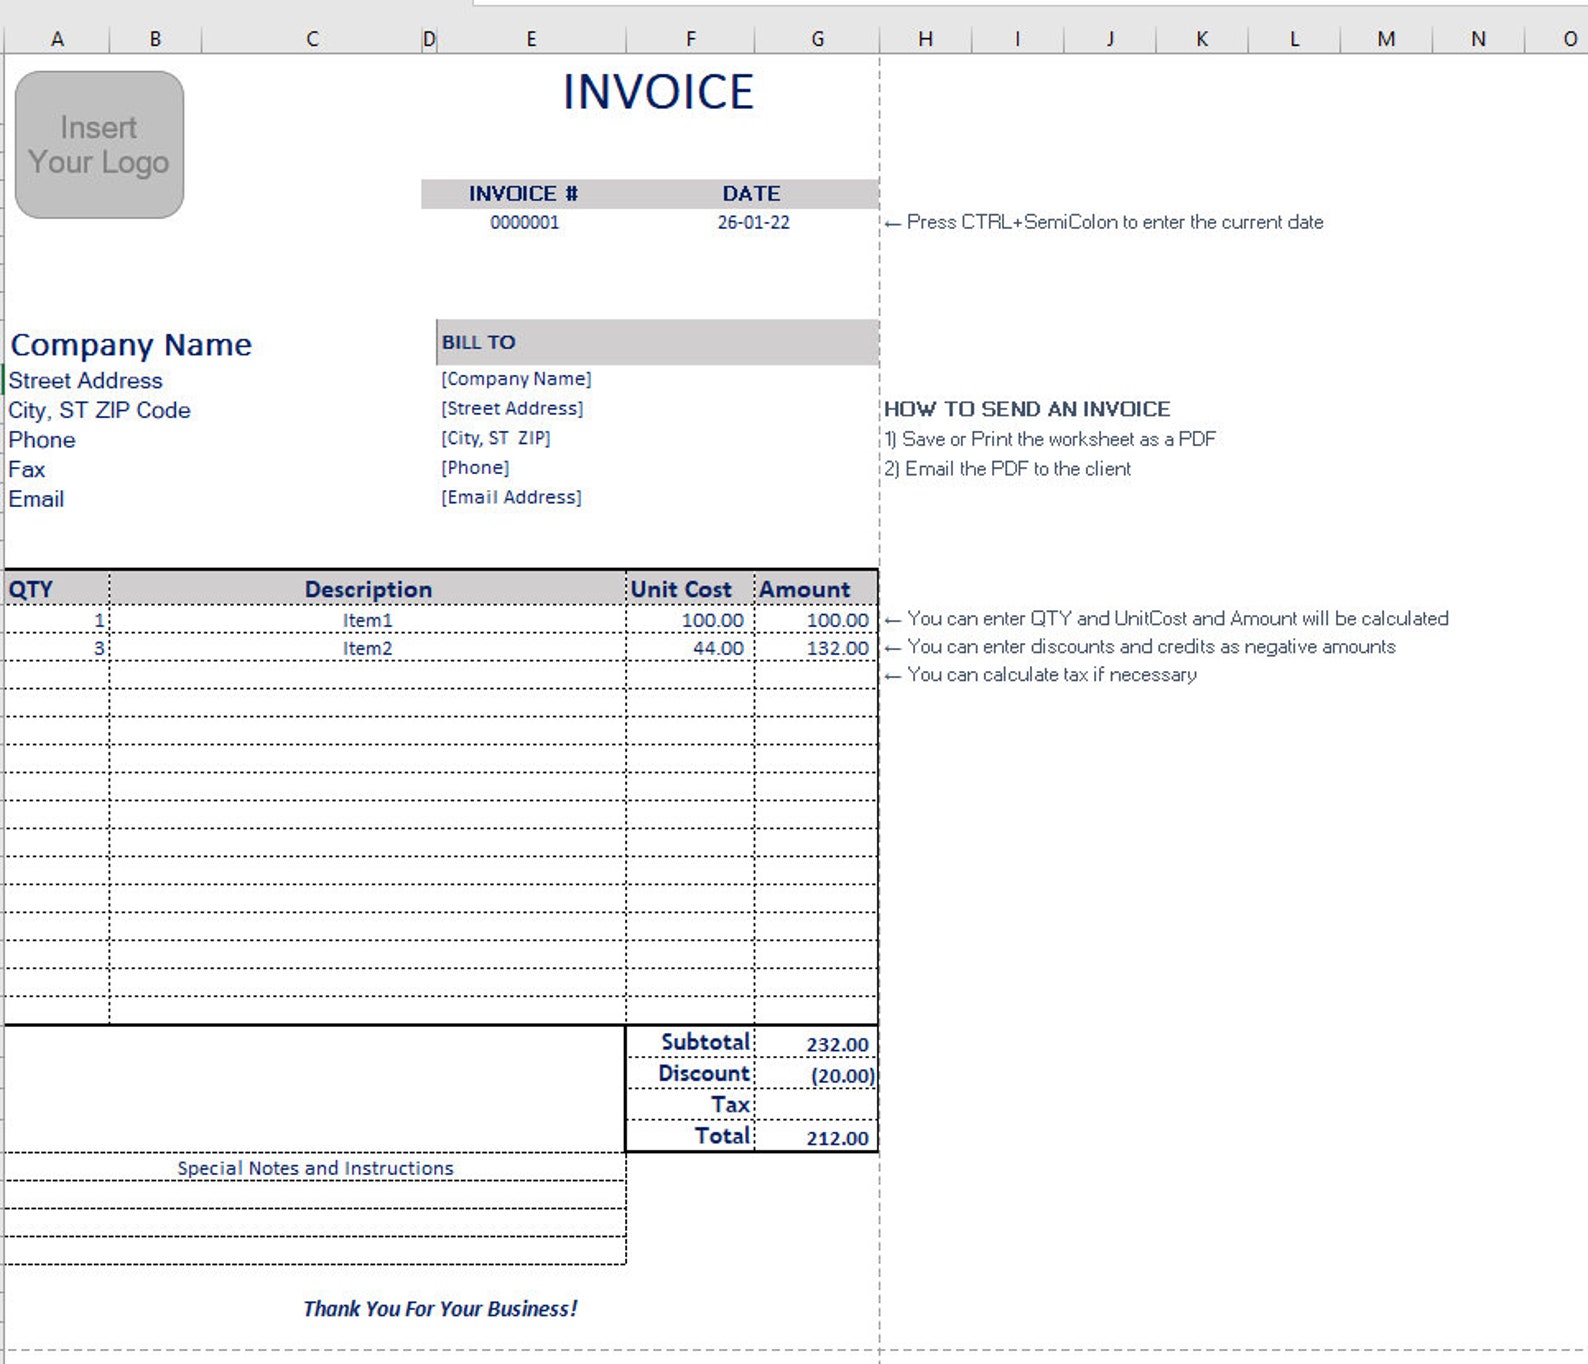Select the quantity cell for Item2

coord(57,648)
